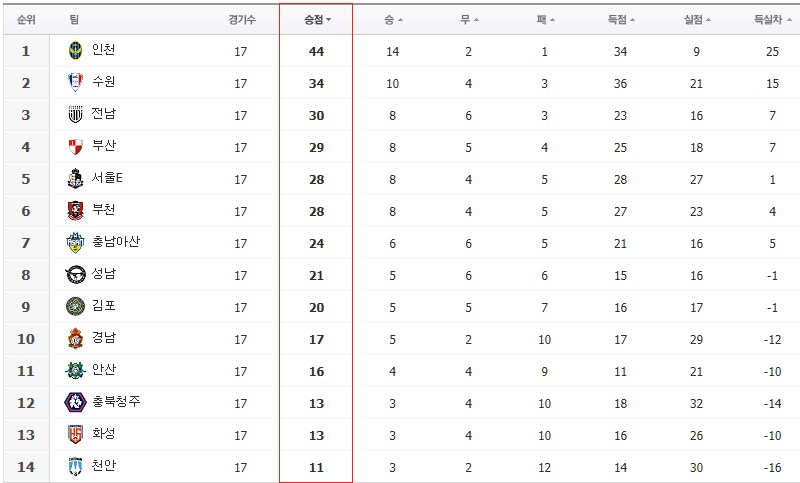This screenshot has width=800, height=483.
Task: Click the Seongnam black crest icon
Action: [76, 274]
